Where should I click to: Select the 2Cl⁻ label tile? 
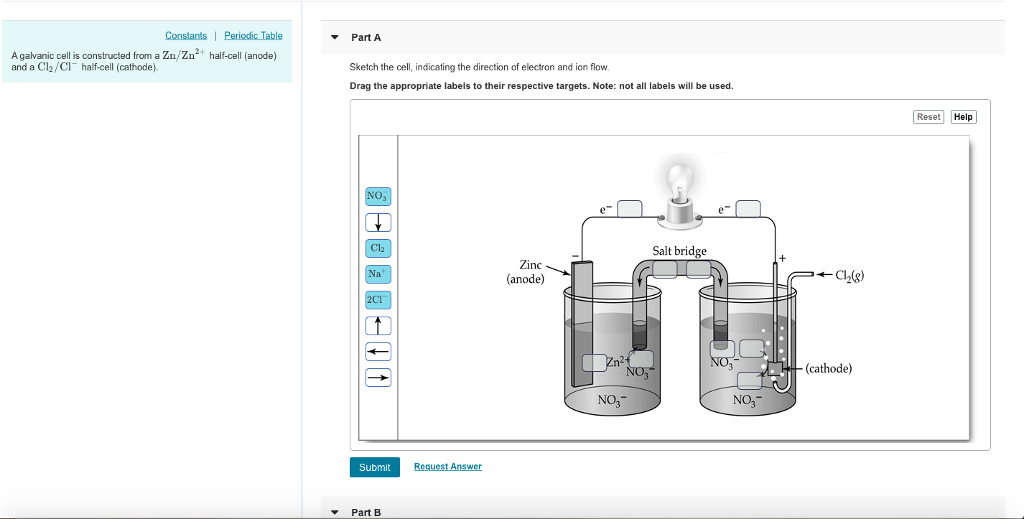coord(378,299)
